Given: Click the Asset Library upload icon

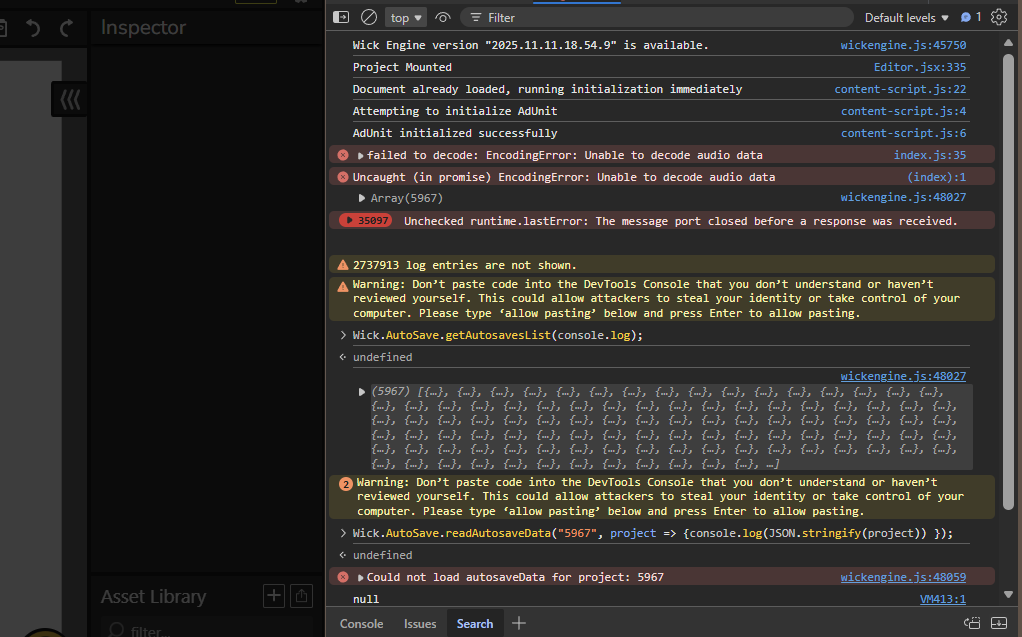Looking at the screenshot, I should [x=302, y=596].
